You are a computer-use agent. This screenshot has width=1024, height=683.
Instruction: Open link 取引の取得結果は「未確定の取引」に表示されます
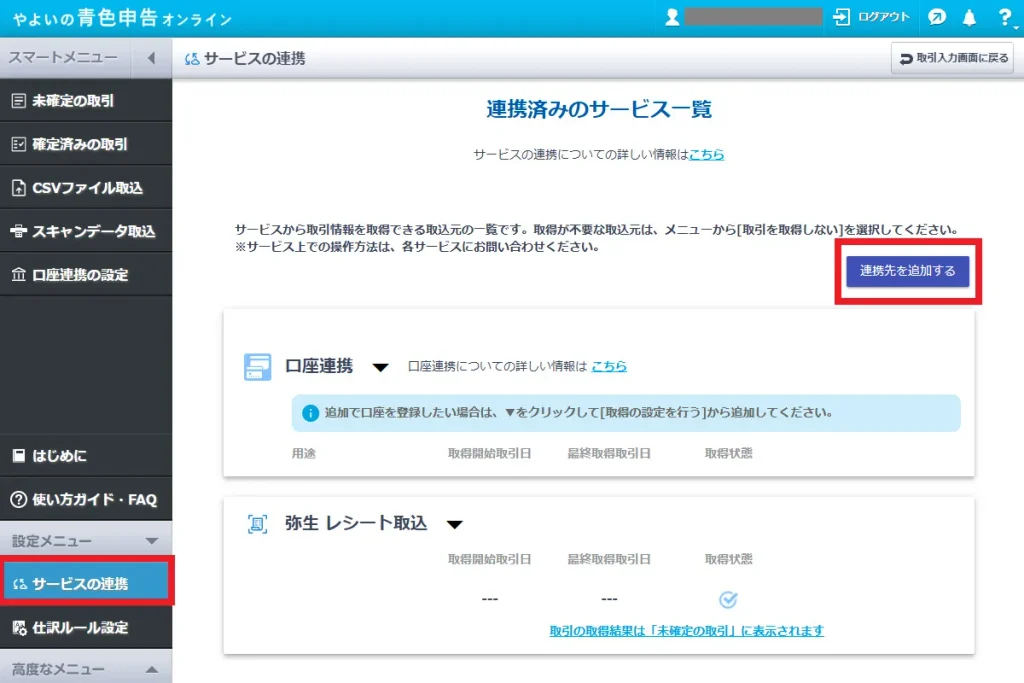tap(686, 631)
